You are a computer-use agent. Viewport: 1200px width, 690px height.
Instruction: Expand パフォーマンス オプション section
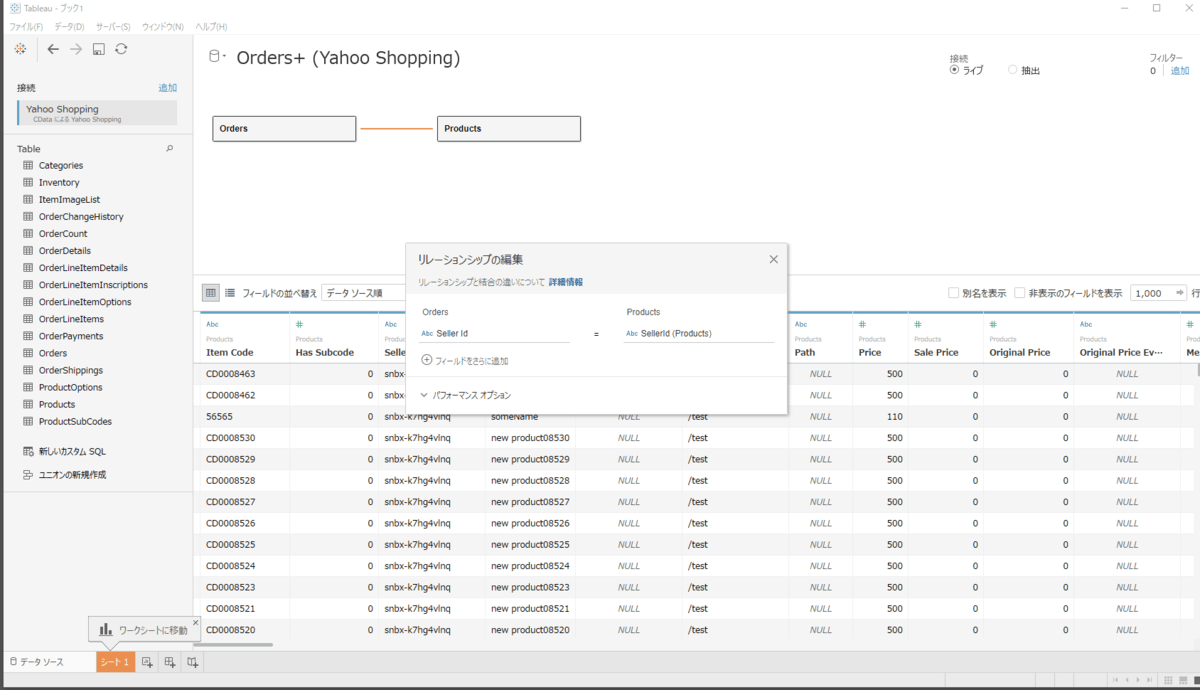(466, 396)
